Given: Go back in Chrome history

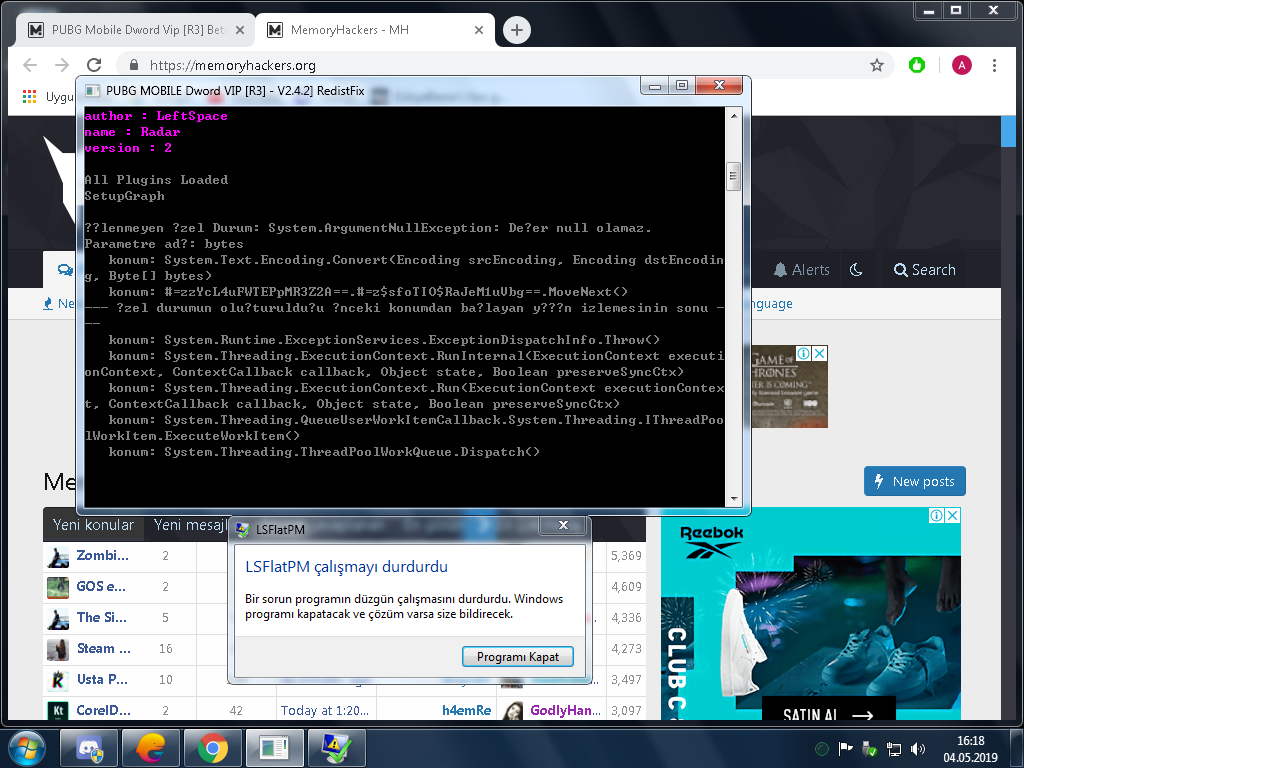Looking at the screenshot, I should [x=30, y=65].
